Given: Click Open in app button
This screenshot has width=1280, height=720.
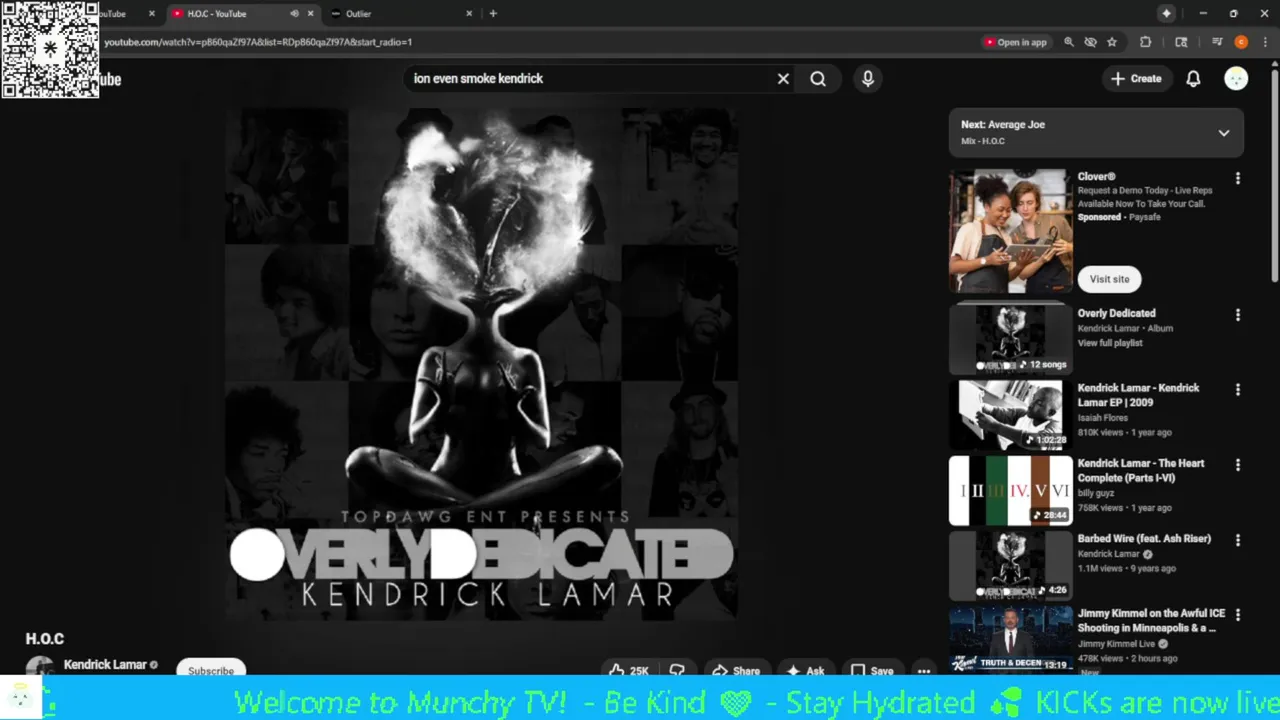Looking at the screenshot, I should point(1015,42).
